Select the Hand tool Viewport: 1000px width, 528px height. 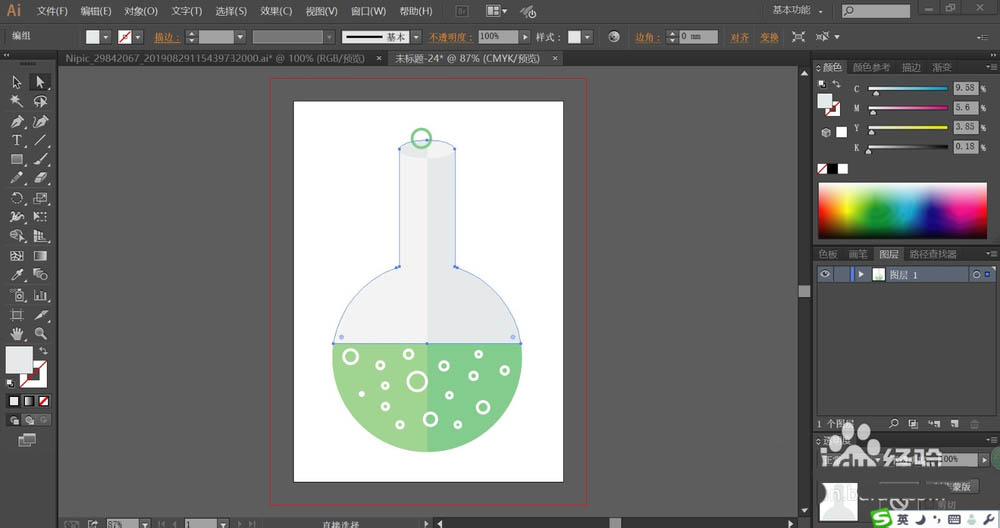(x=17, y=334)
